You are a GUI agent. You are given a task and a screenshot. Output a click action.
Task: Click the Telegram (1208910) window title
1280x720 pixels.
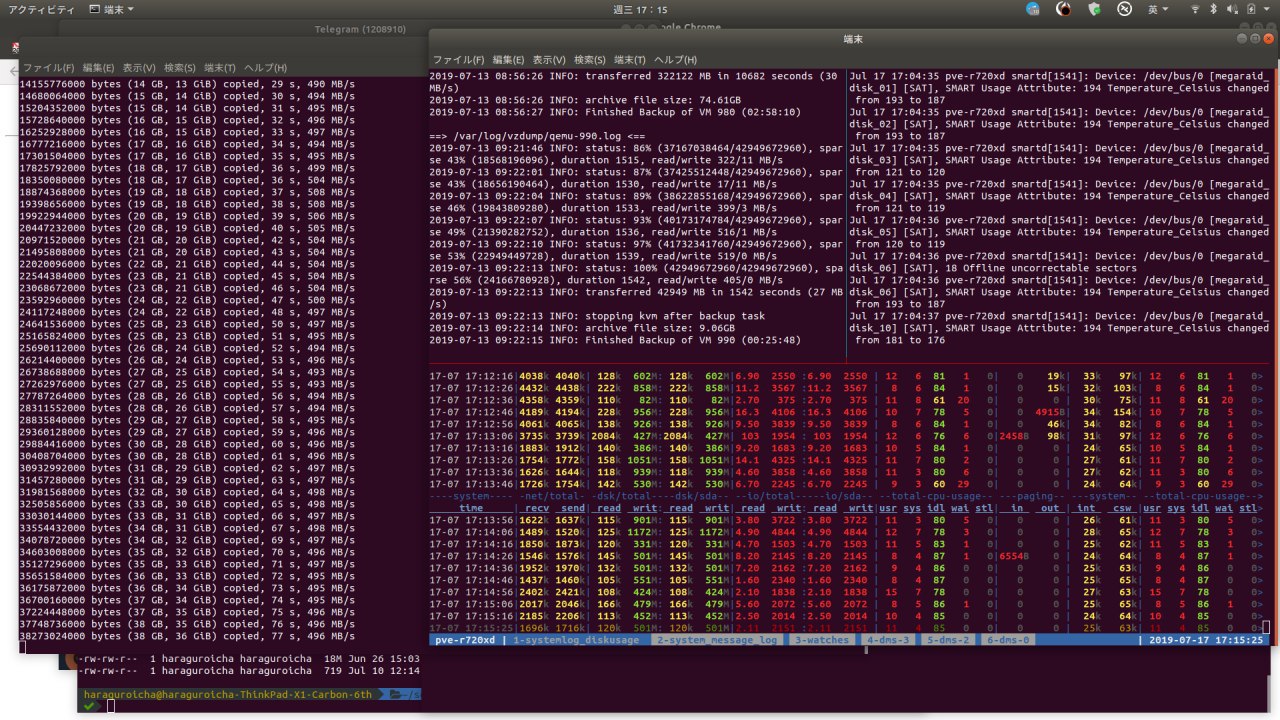359,30
